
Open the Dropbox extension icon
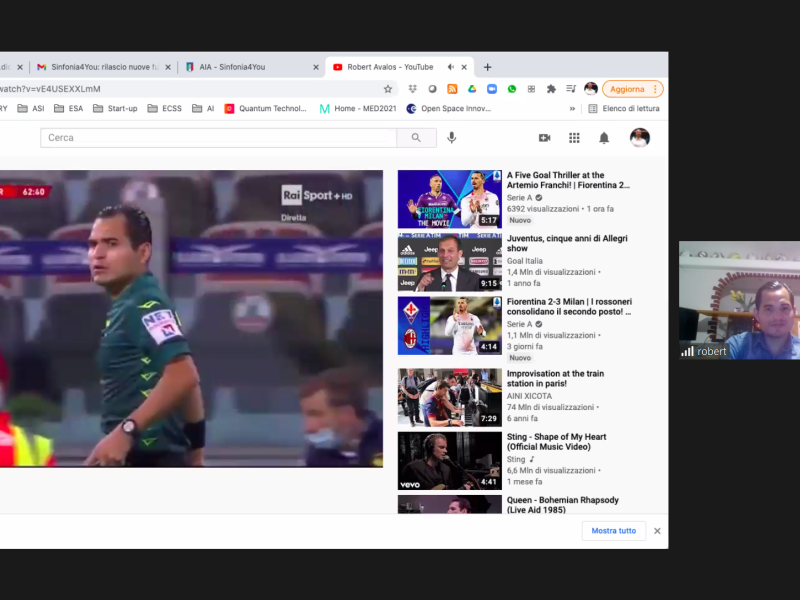coord(413,89)
